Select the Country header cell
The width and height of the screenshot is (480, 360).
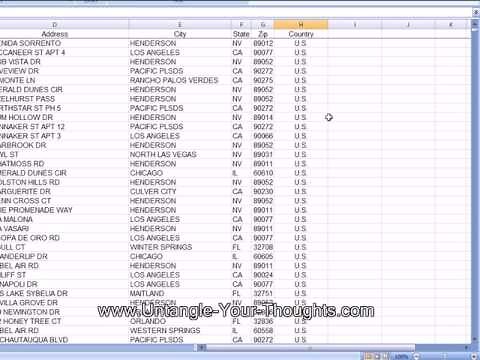click(x=301, y=34)
